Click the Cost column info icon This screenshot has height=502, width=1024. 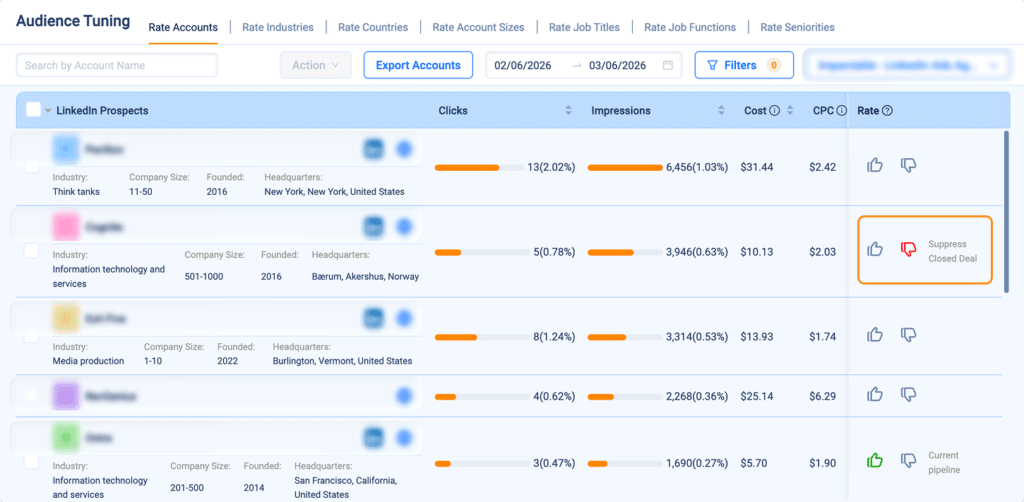(x=775, y=110)
